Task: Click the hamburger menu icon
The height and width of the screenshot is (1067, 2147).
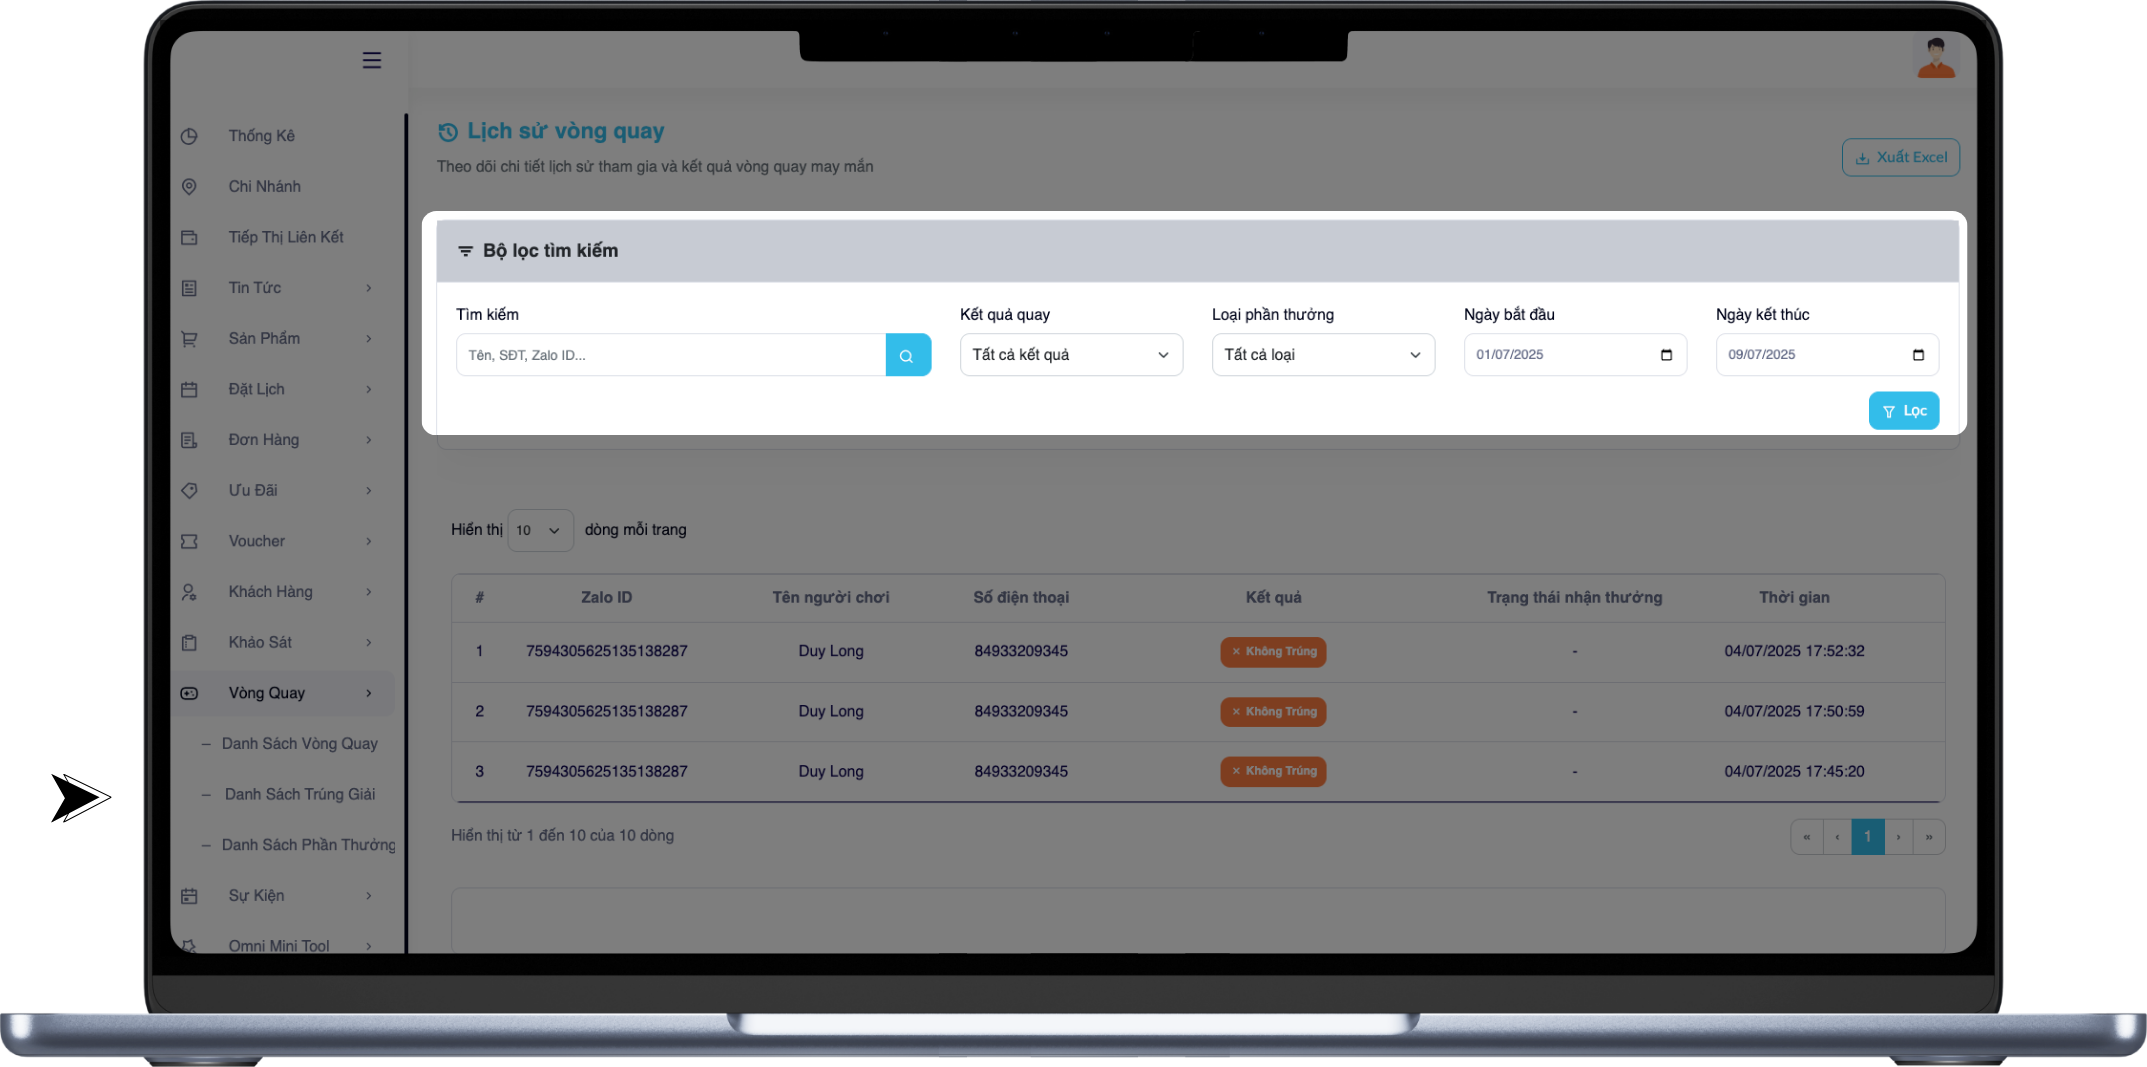Action: 371,60
